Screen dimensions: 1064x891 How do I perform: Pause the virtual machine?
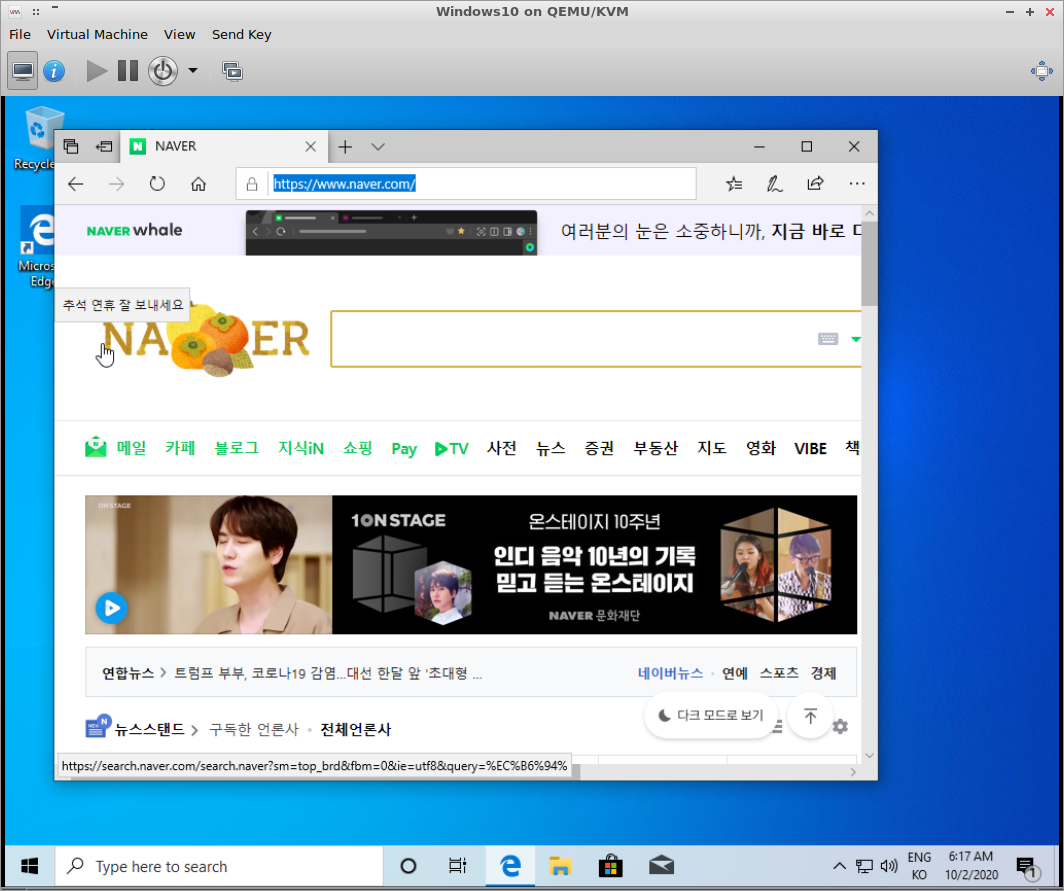click(x=128, y=71)
